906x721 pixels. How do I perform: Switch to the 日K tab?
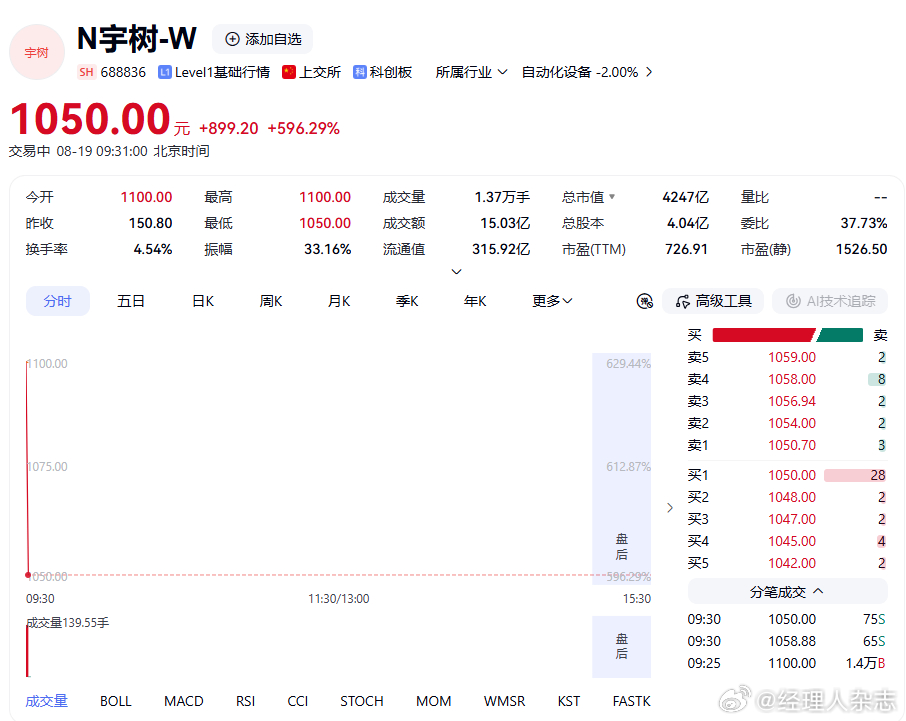[x=203, y=301]
